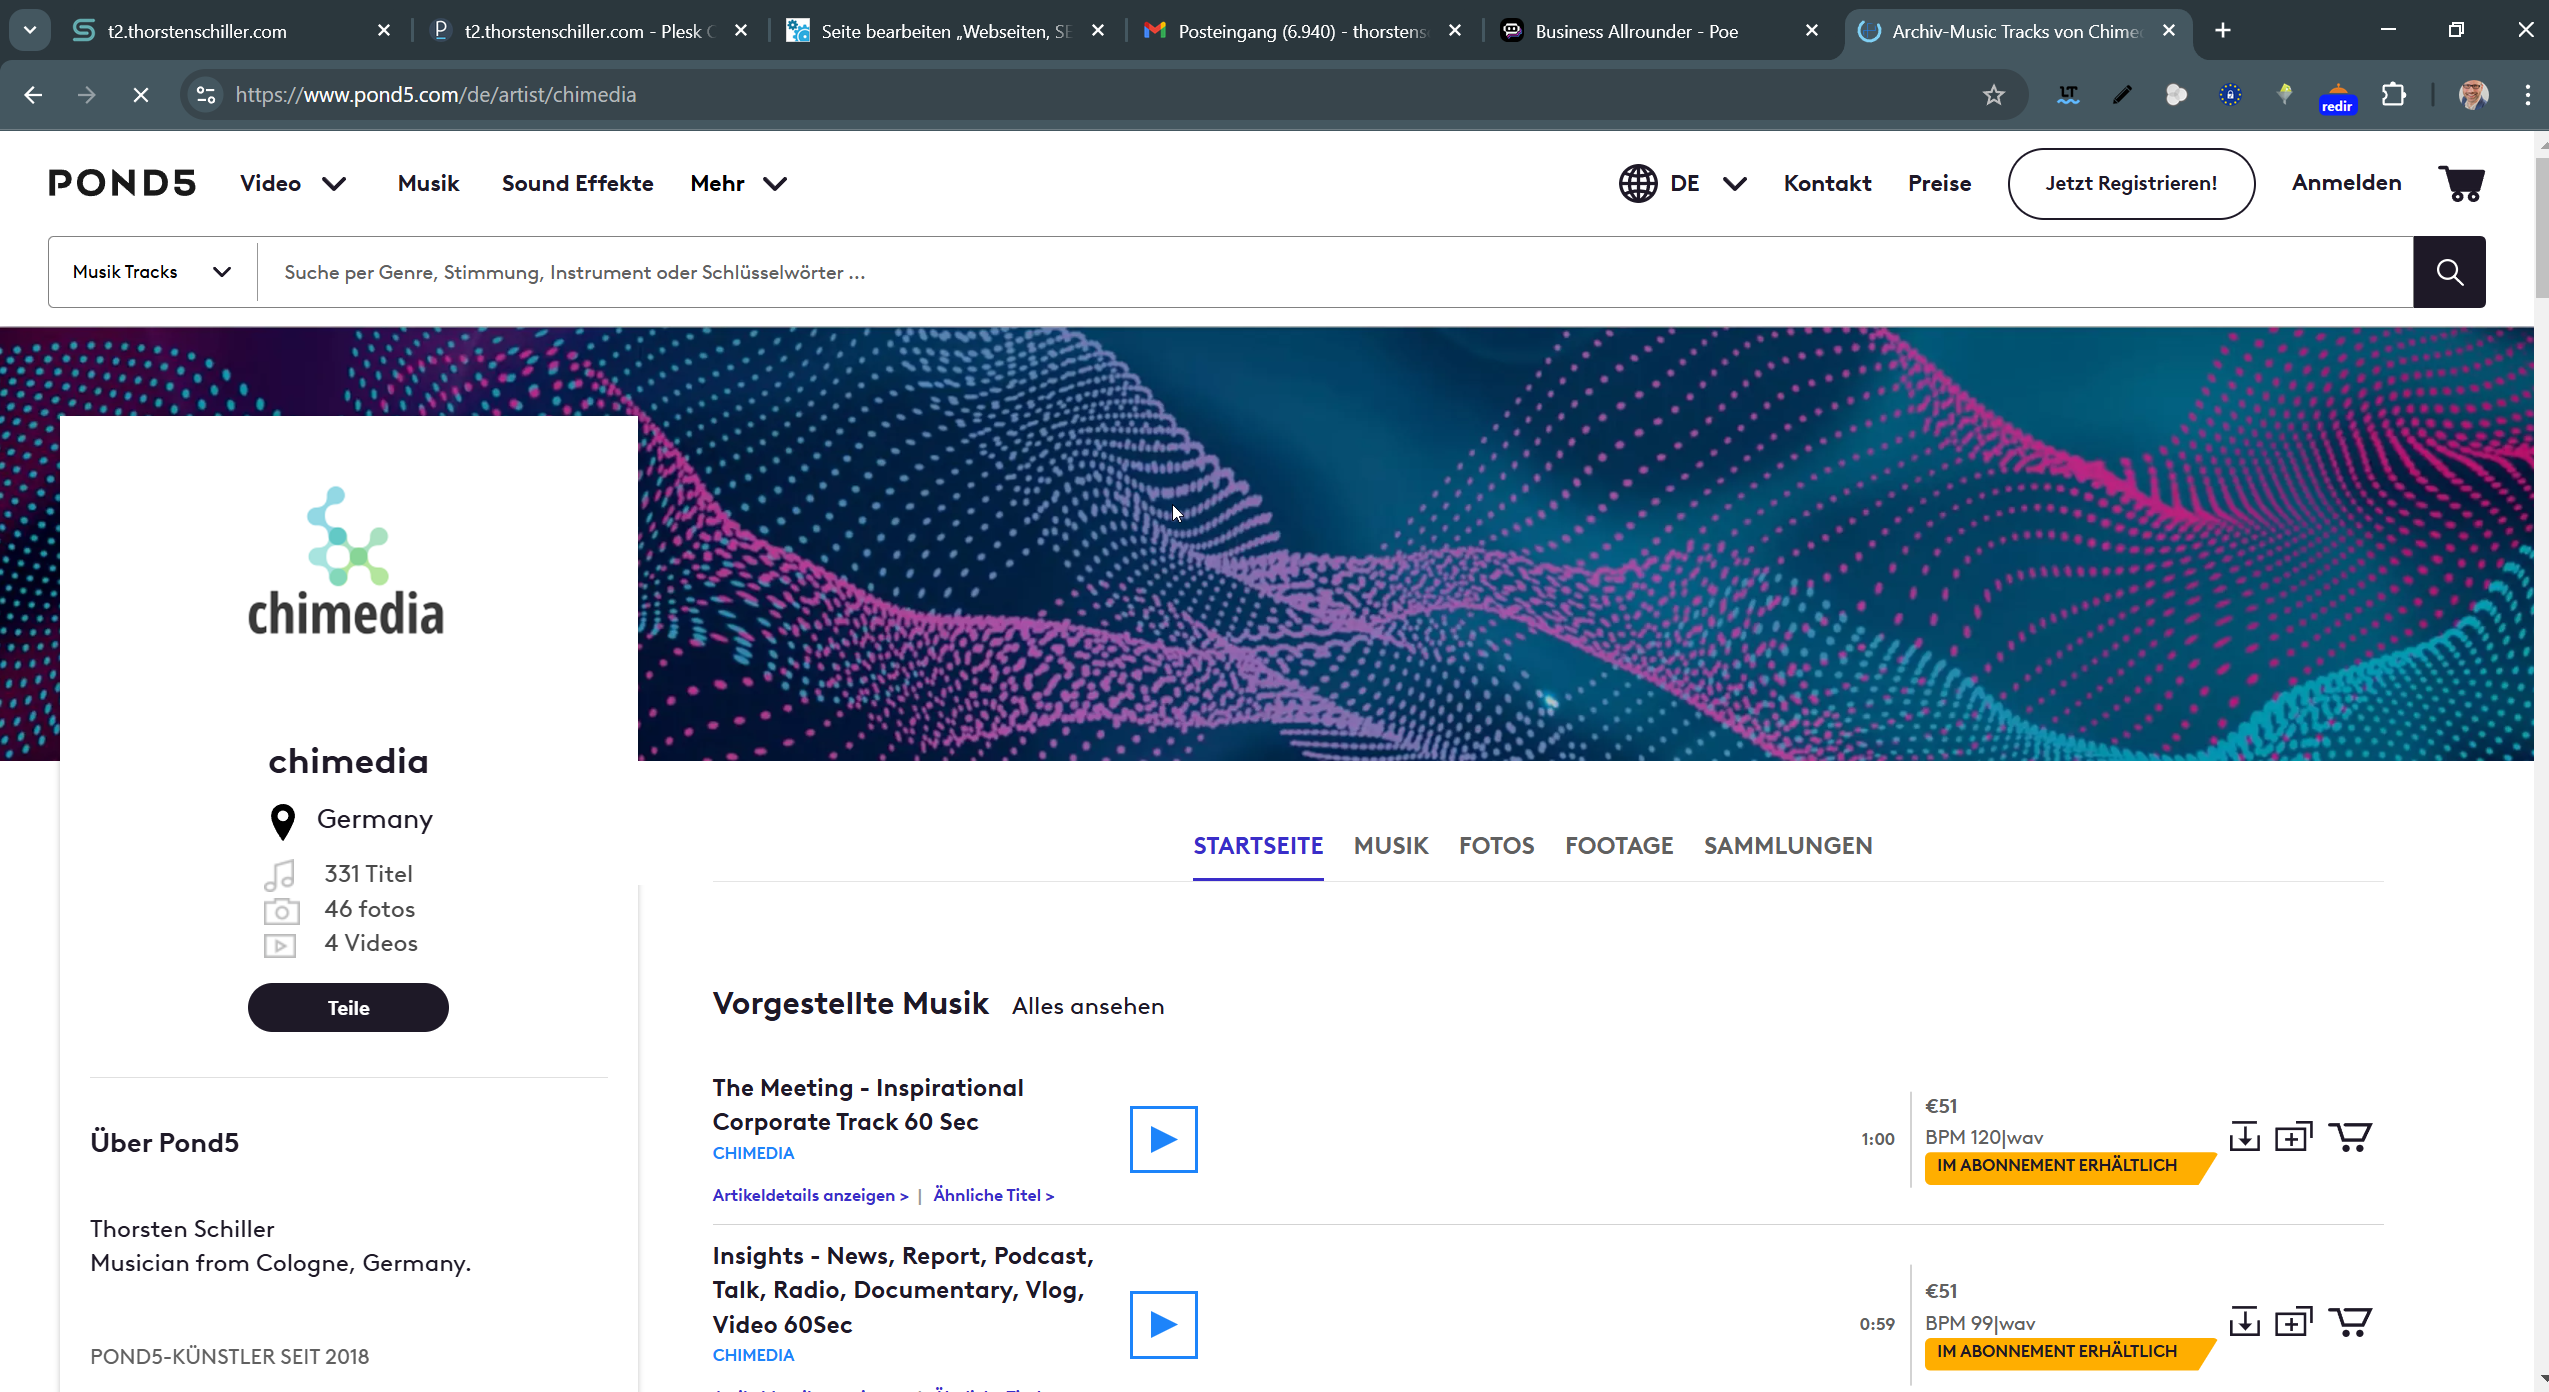2549x1392 pixels.
Task: Click the Anmelden link
Action: [2346, 183]
